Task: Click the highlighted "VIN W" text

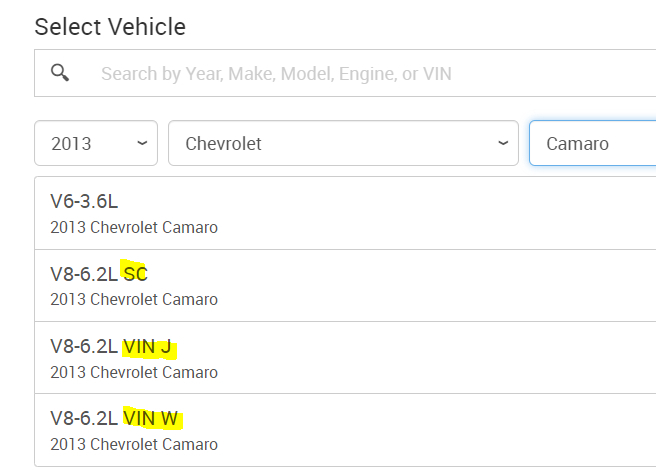Action: [x=151, y=419]
